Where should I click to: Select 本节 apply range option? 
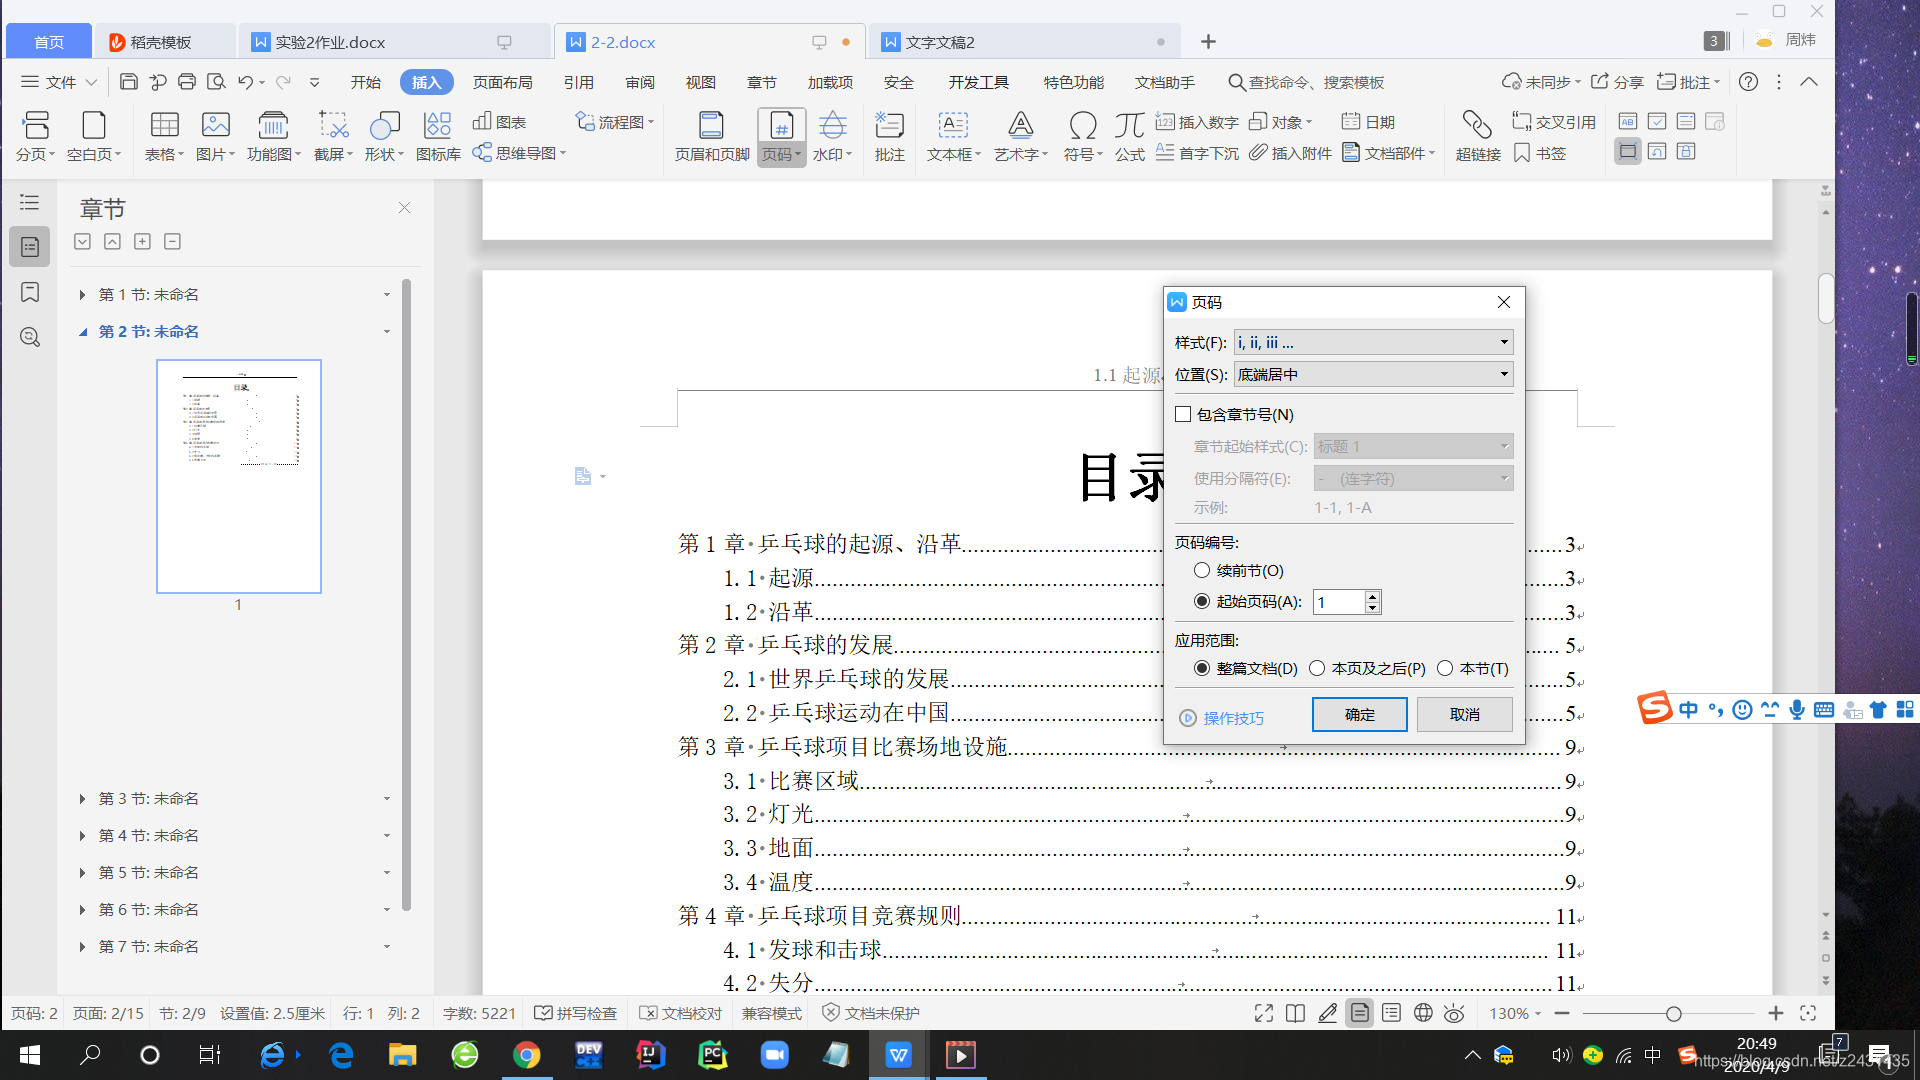click(x=1445, y=668)
